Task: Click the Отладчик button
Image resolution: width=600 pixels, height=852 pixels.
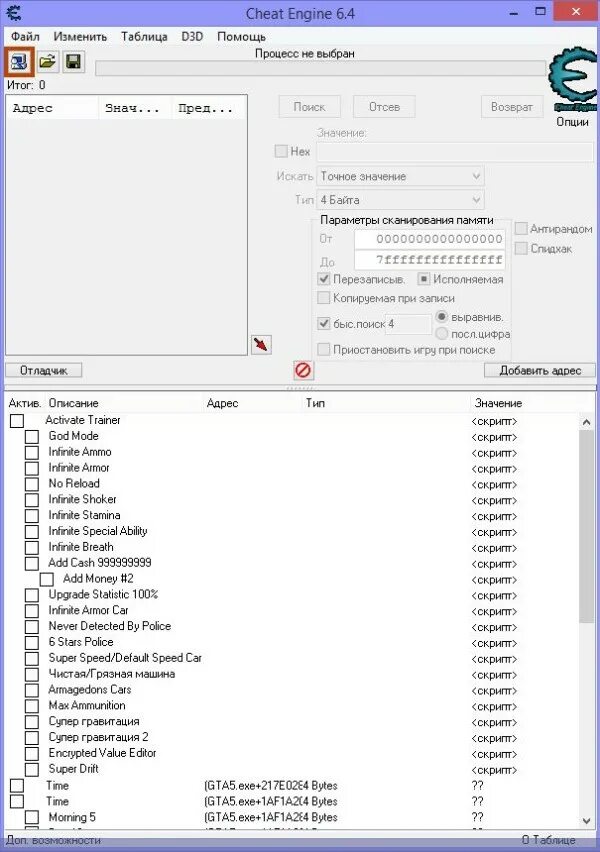Action: (43, 370)
